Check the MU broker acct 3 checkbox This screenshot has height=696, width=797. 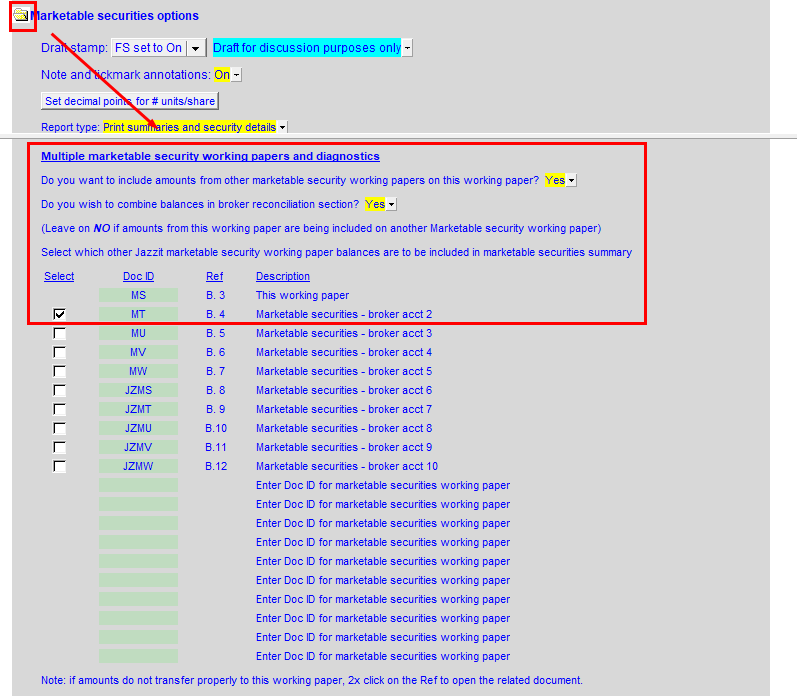click(60, 333)
